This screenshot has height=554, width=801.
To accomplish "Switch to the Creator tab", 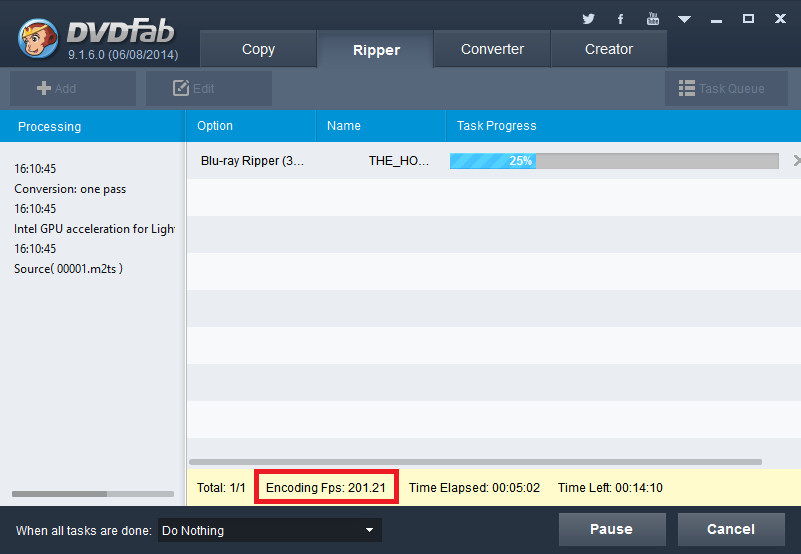I will click(608, 49).
